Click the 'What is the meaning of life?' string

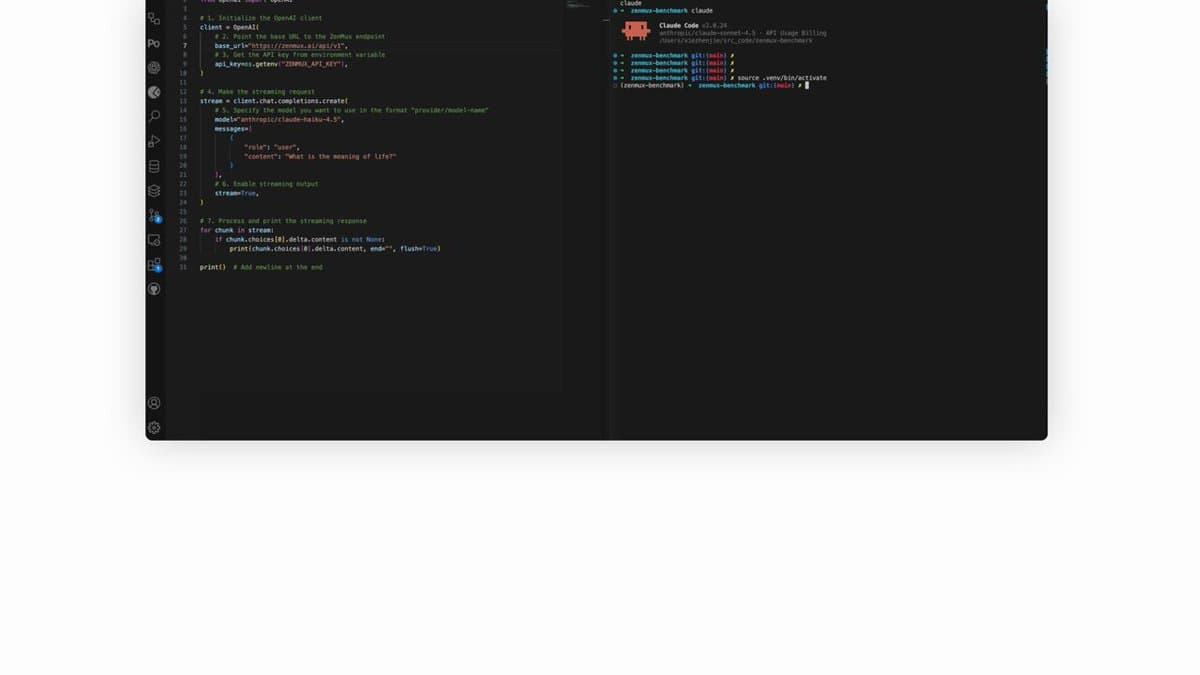(x=341, y=156)
